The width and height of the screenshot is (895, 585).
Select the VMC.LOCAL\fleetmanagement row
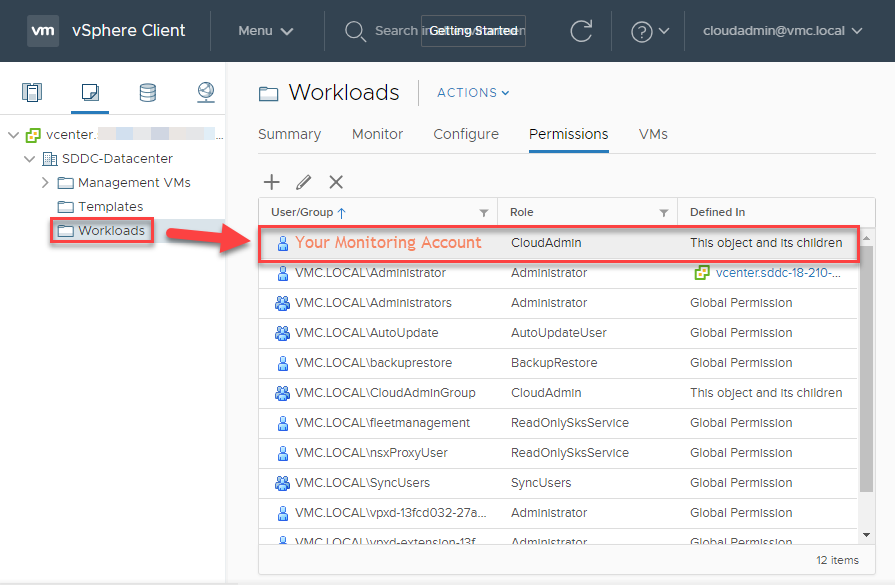coord(558,423)
